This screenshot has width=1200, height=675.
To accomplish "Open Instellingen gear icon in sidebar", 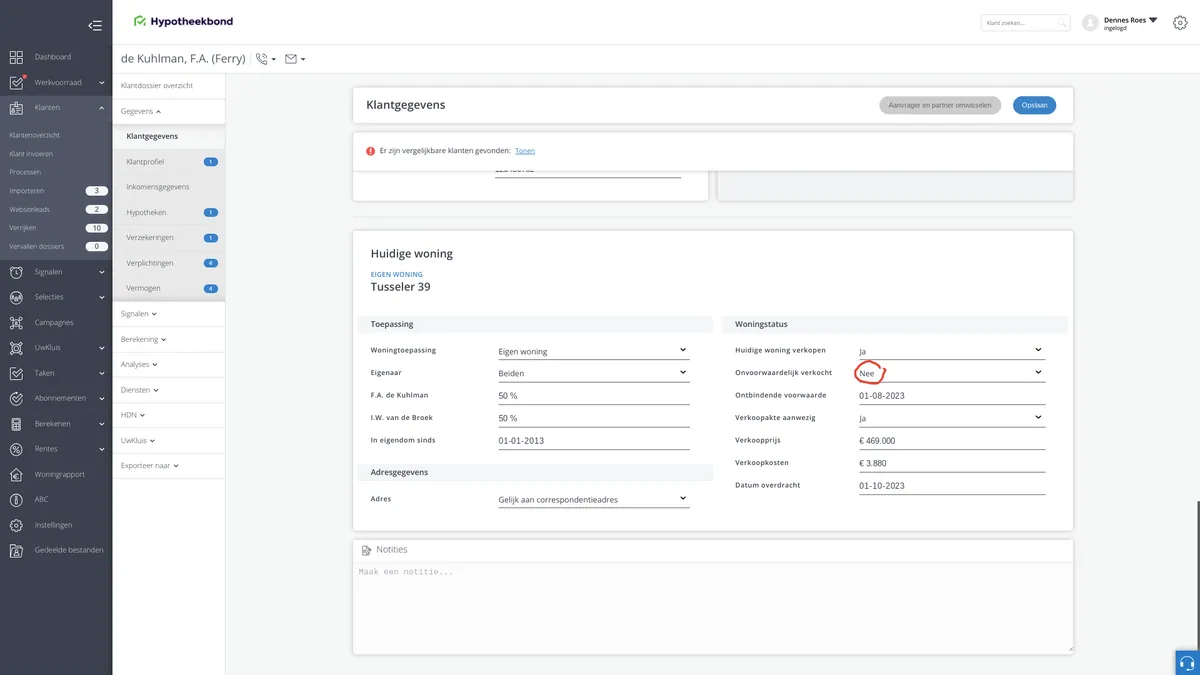I will coord(16,525).
